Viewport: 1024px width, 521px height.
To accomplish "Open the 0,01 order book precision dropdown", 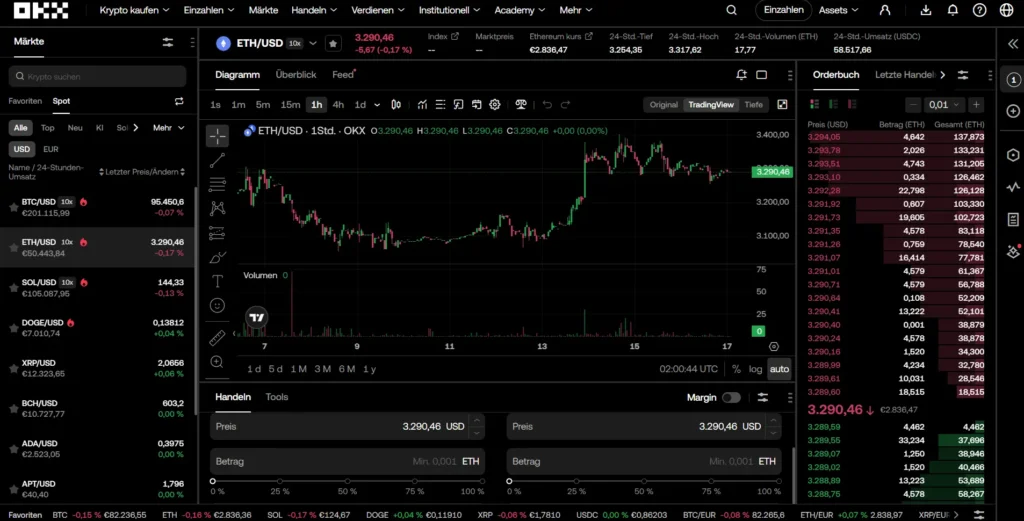I will pos(942,104).
